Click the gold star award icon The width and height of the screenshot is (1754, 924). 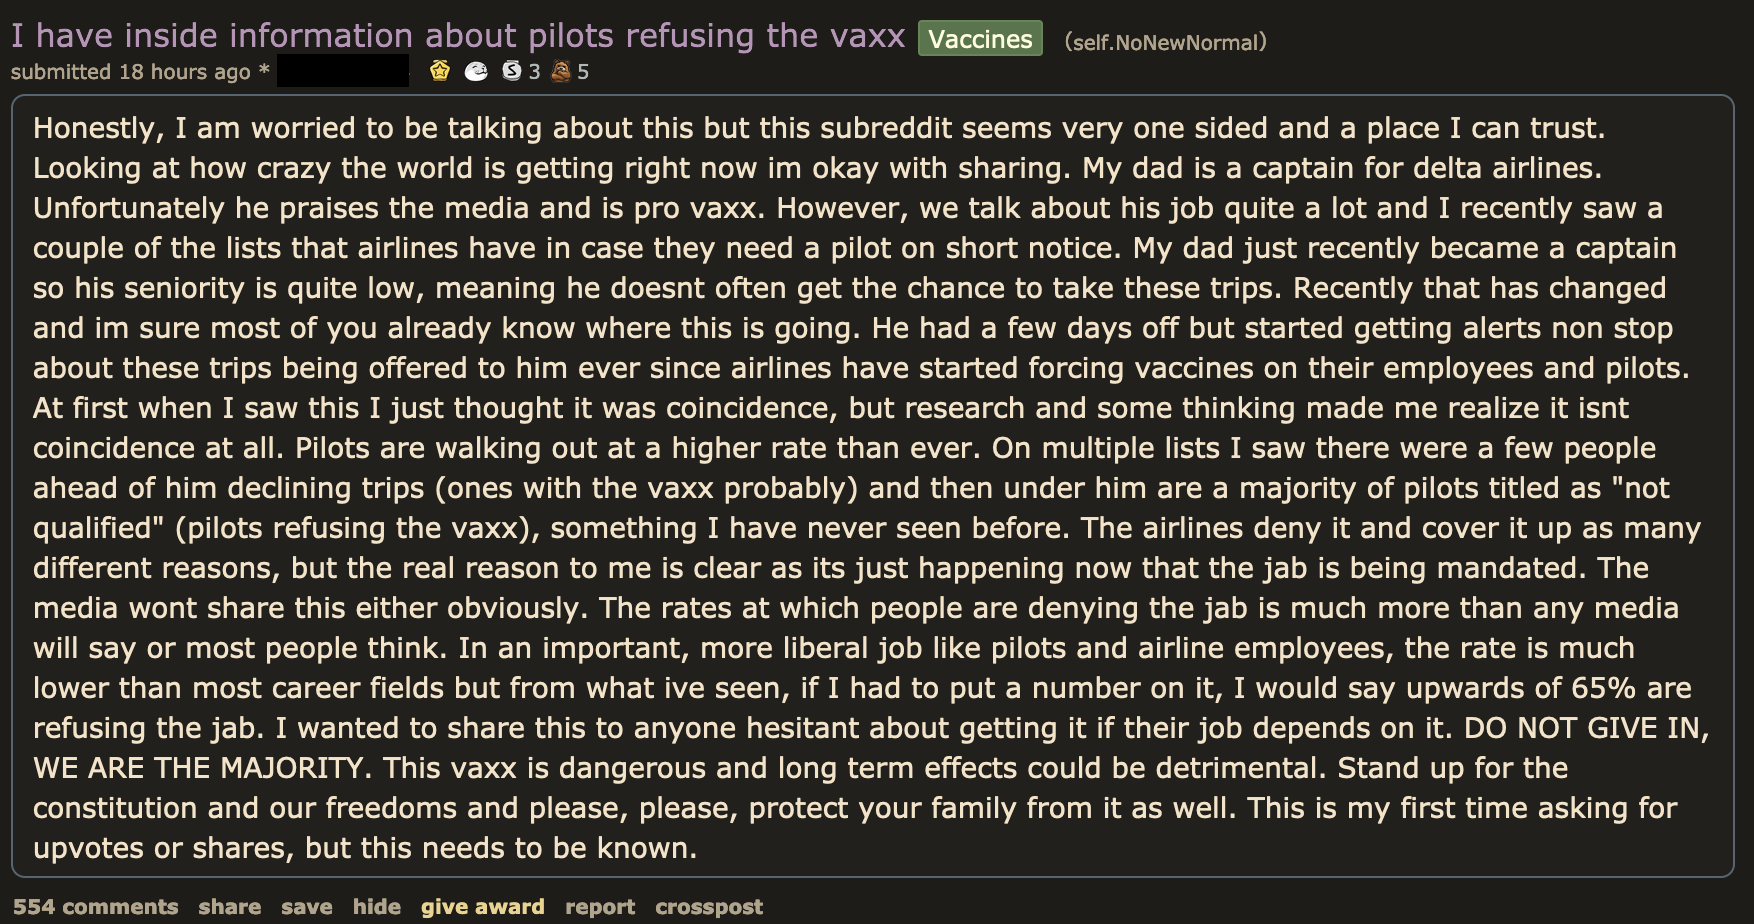439,71
